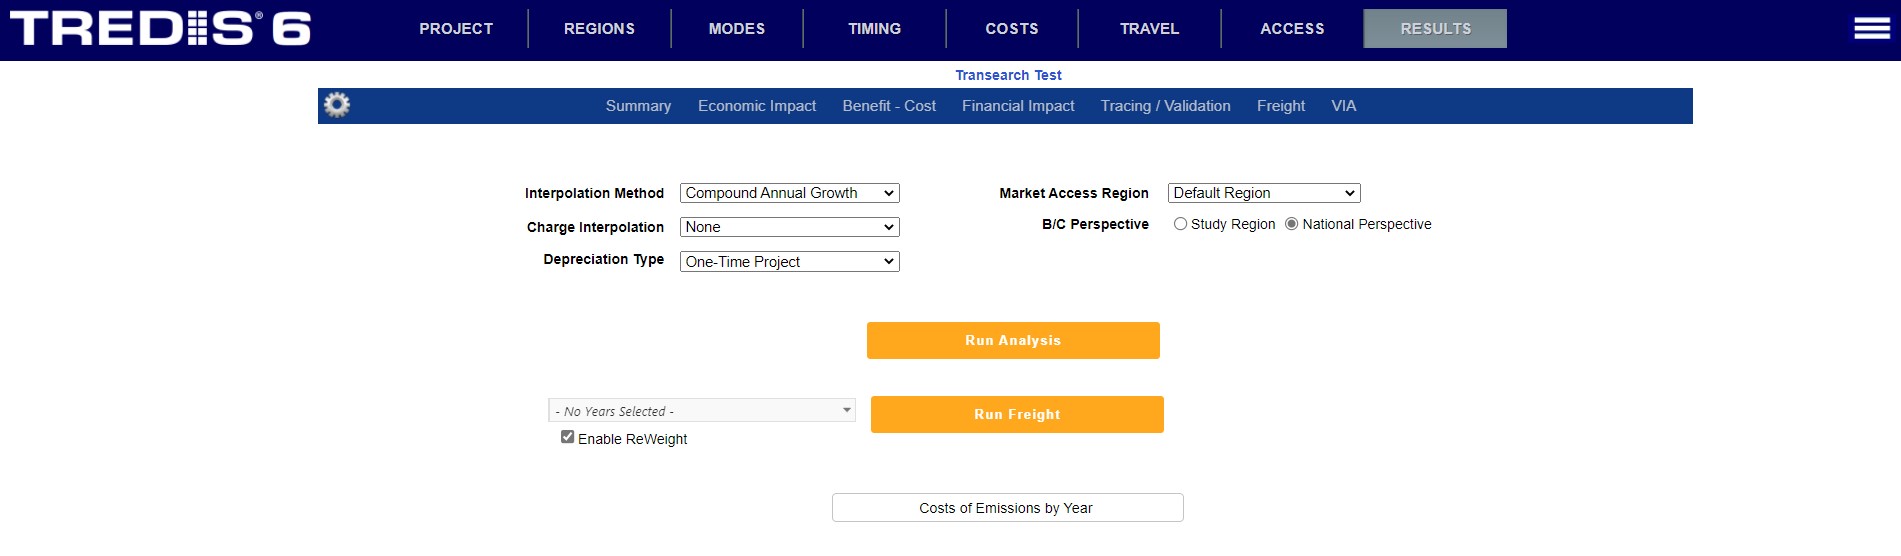Click the Transearch Test project link
Image resolution: width=1901 pixels, height=556 pixels.
(1008, 75)
